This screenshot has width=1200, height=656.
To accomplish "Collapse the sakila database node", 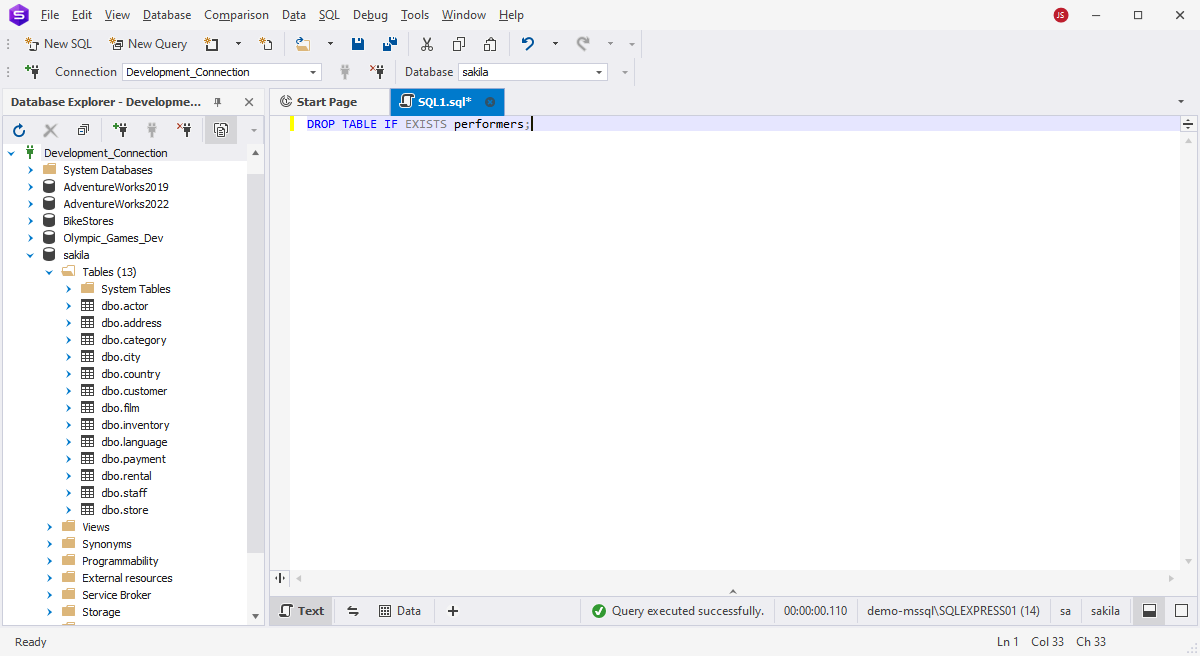I will pyautogui.click(x=30, y=255).
